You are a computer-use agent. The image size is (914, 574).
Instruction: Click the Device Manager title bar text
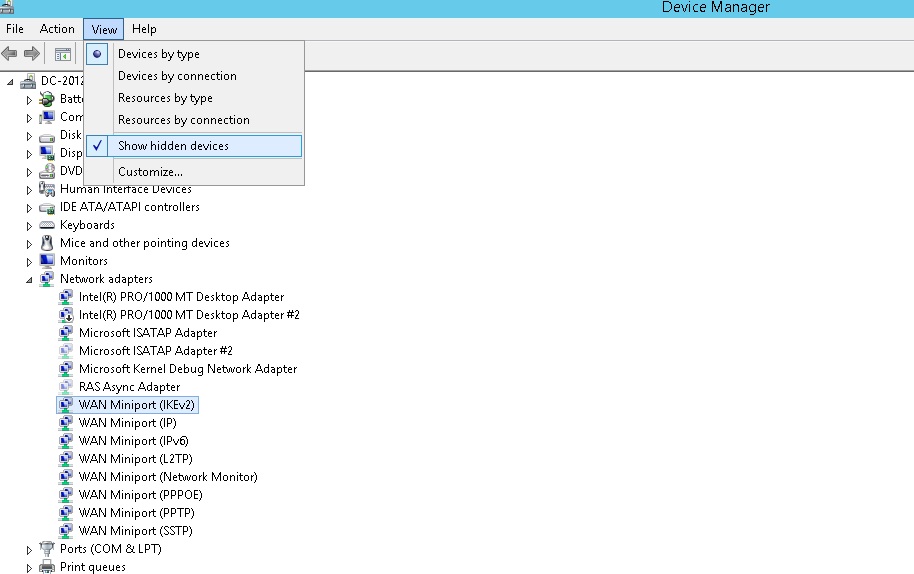[x=716, y=7]
